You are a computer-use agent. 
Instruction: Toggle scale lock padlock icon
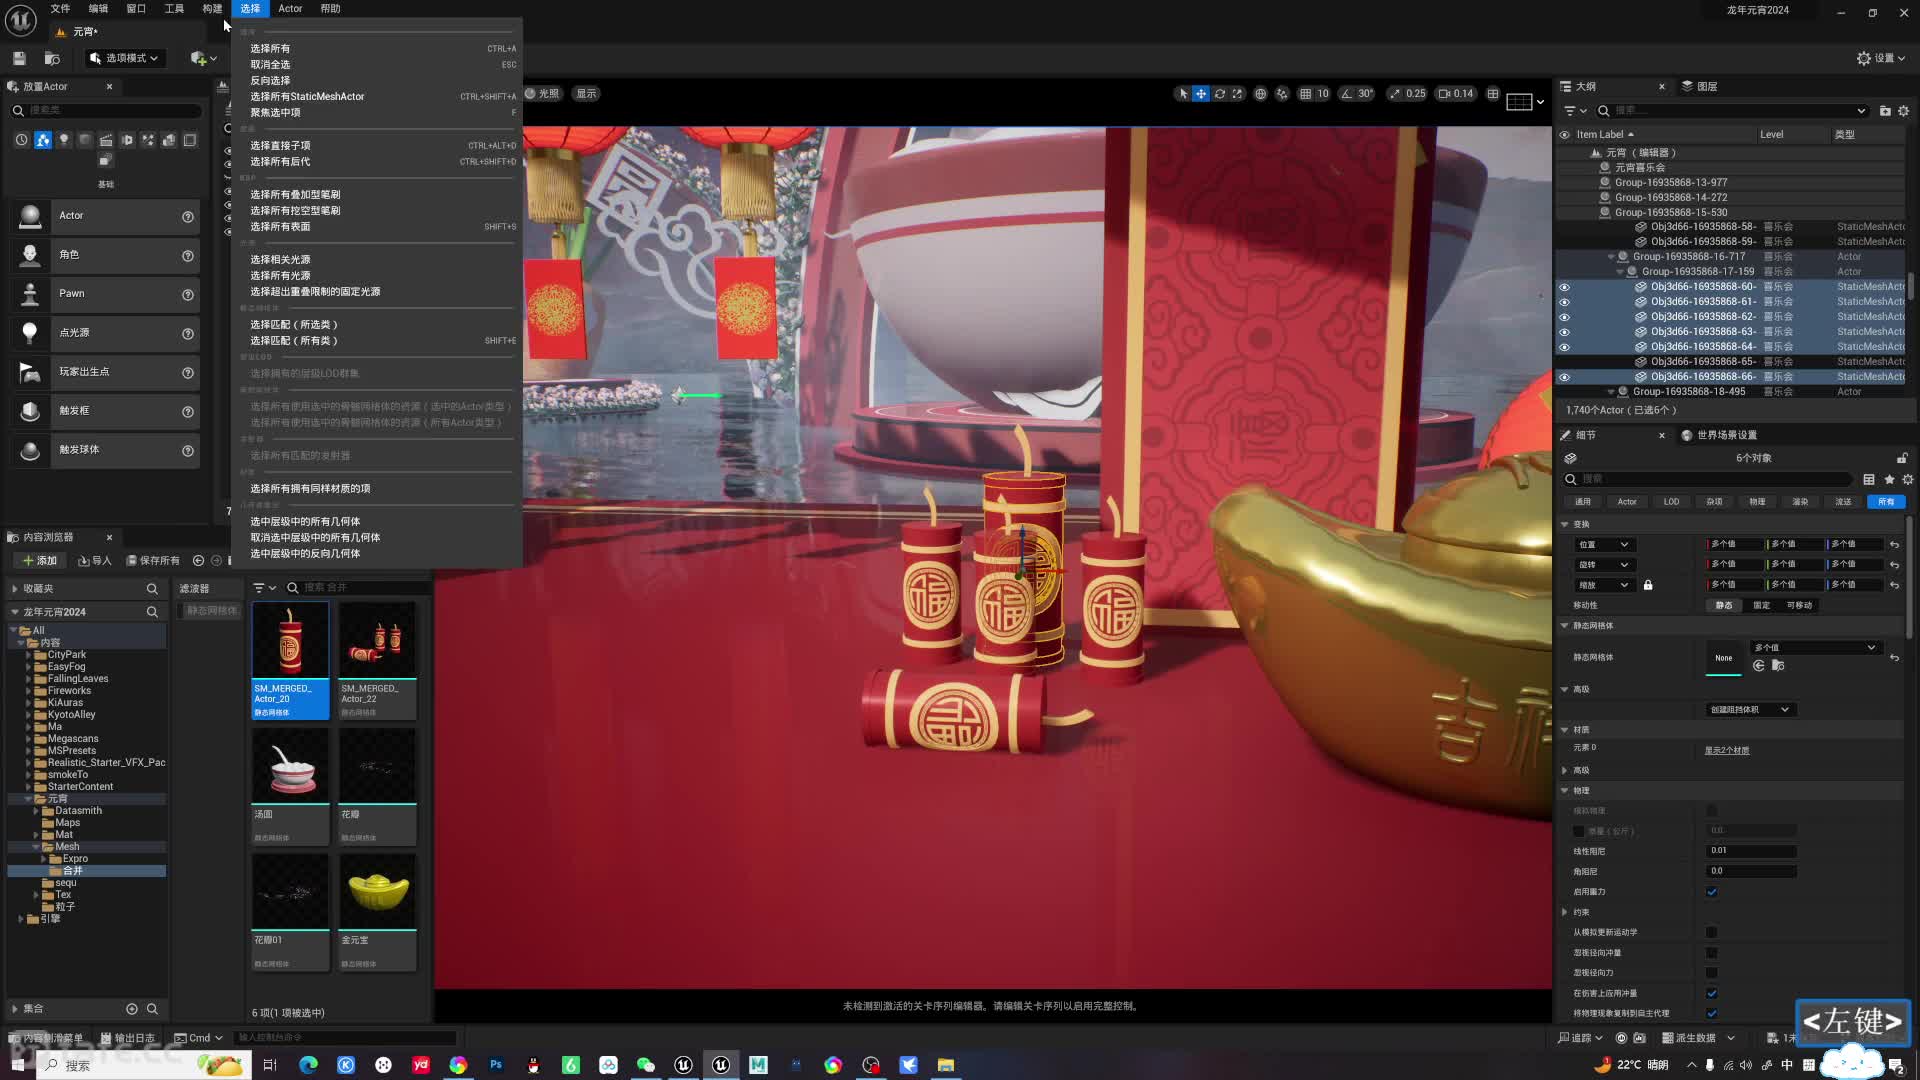pos(1648,585)
